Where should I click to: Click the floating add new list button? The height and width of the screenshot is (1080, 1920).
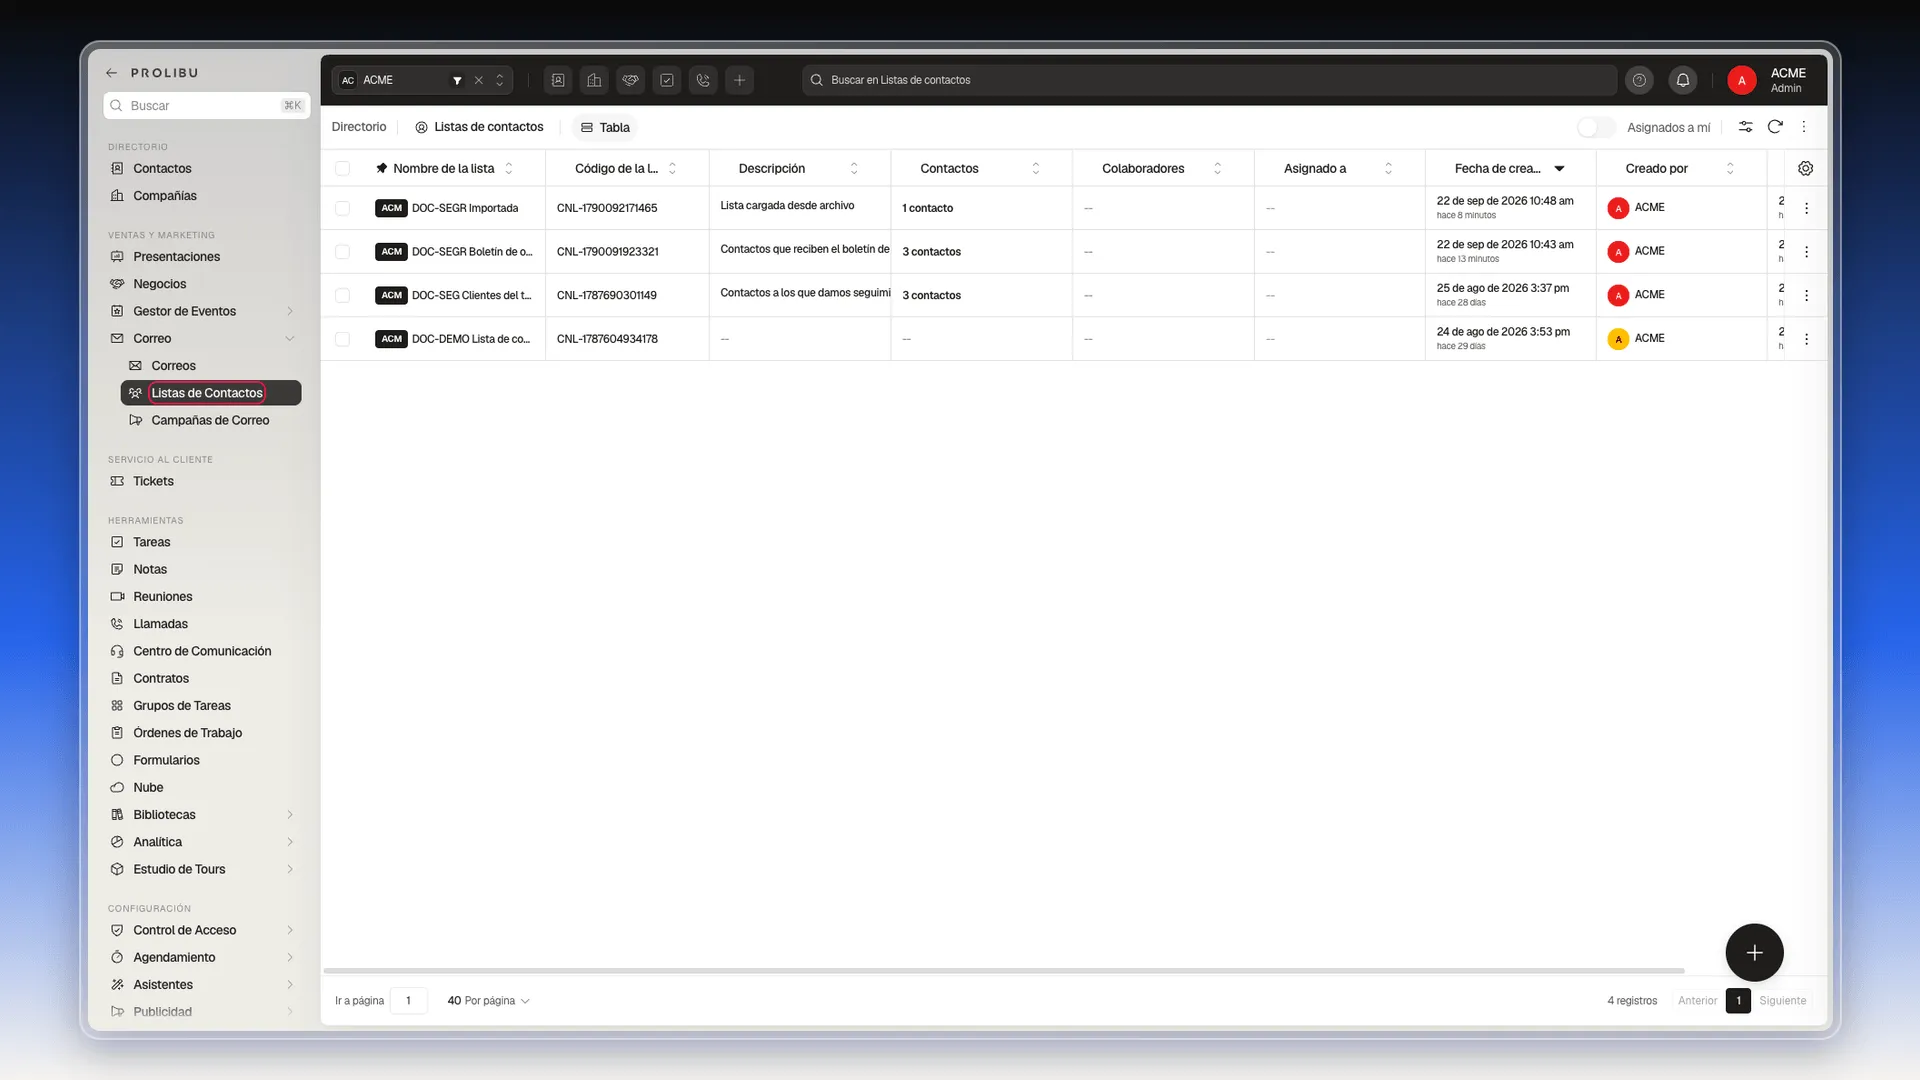point(1754,952)
